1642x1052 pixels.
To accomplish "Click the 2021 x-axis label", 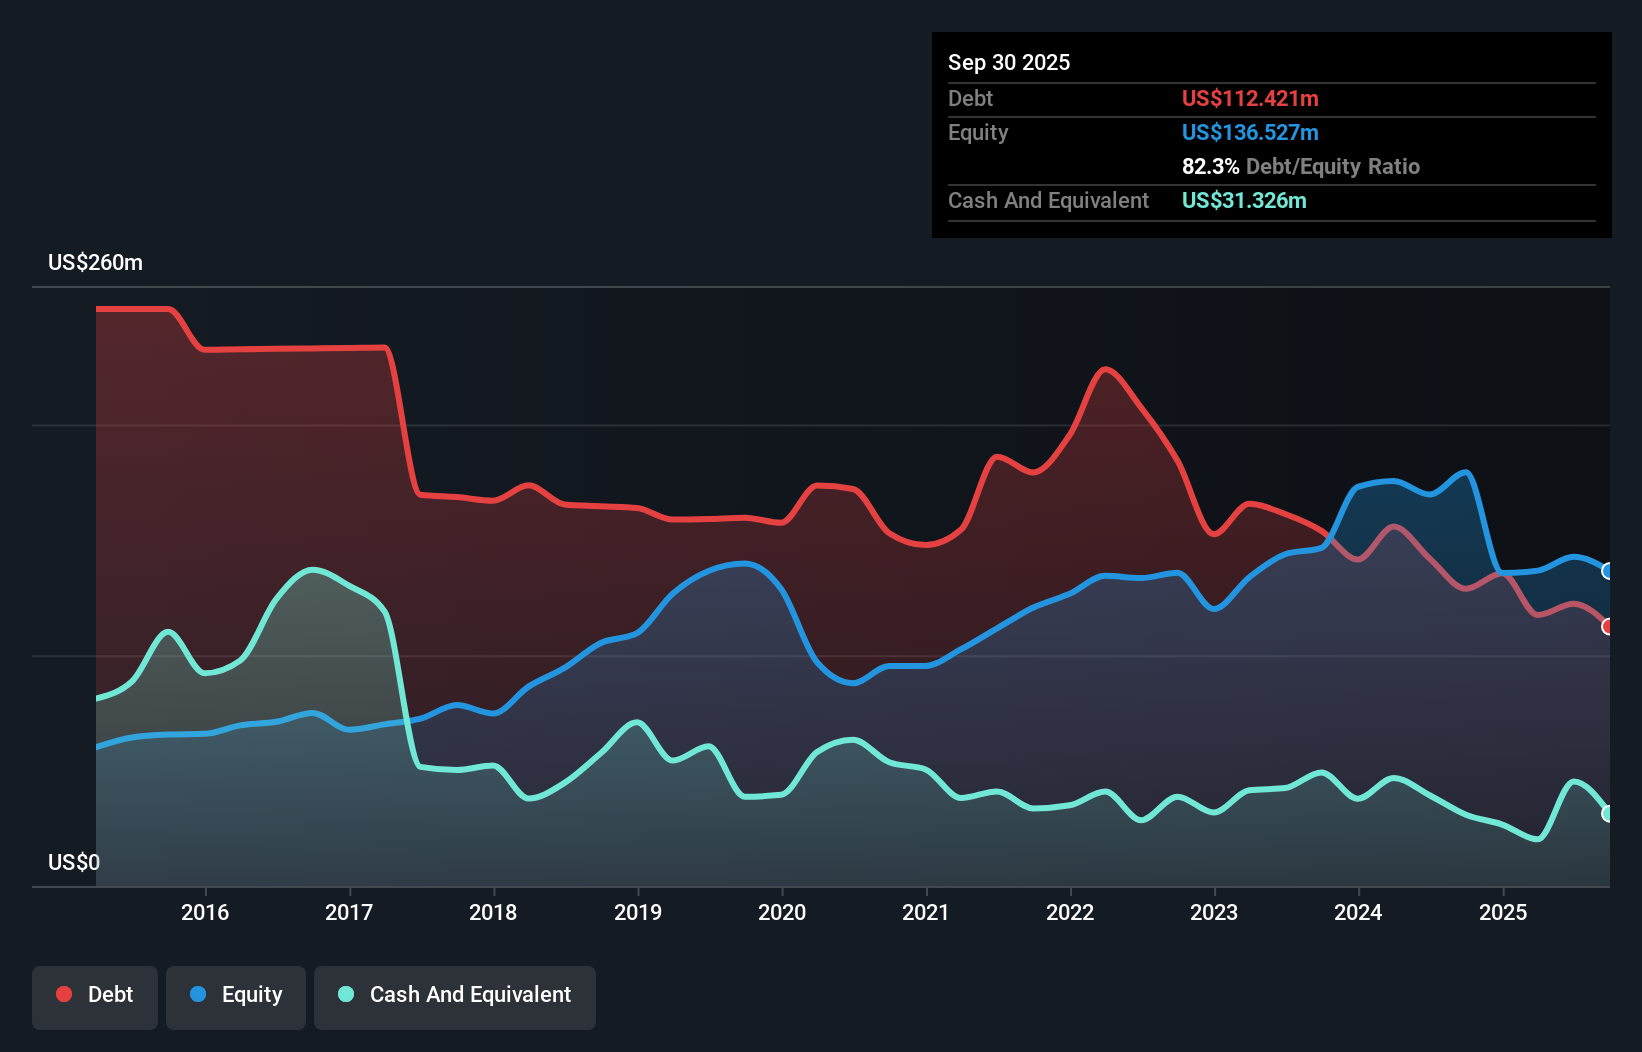I will [x=926, y=912].
